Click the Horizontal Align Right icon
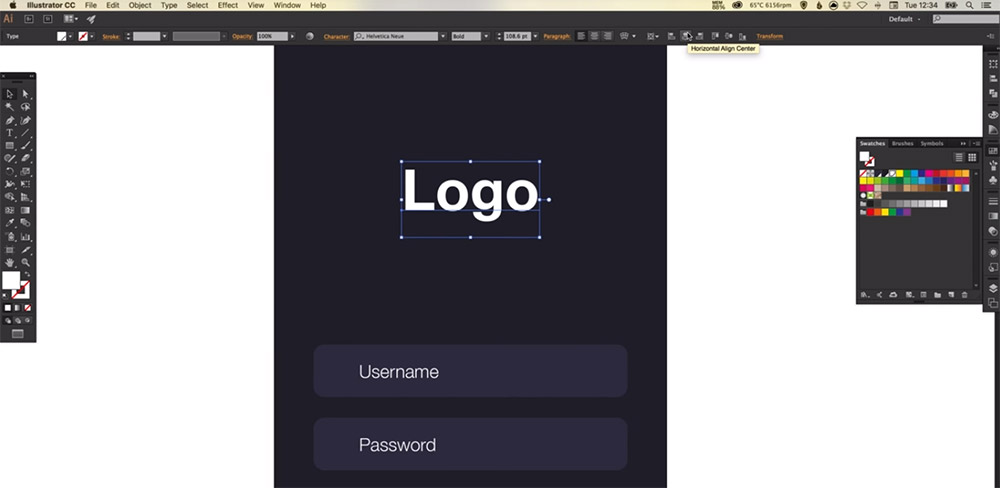Image resolution: width=1000 pixels, height=488 pixels. pos(700,36)
